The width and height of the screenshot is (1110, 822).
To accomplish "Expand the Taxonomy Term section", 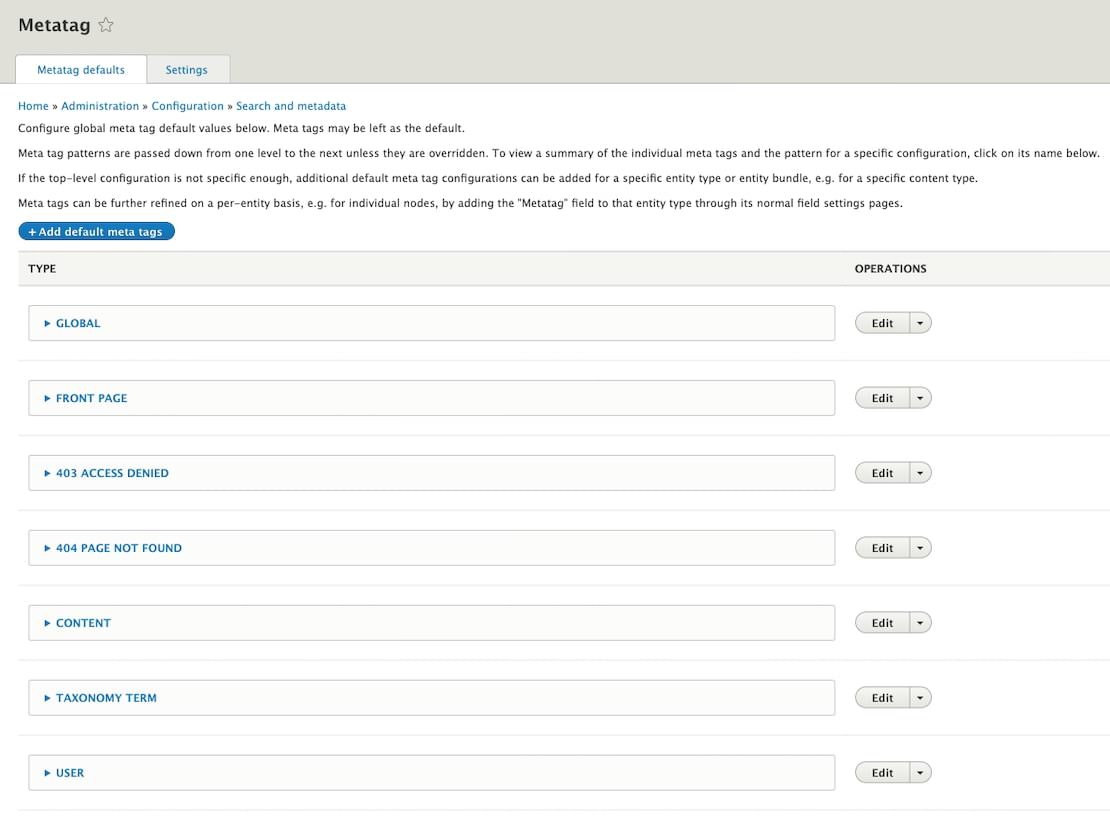I will pos(106,699).
